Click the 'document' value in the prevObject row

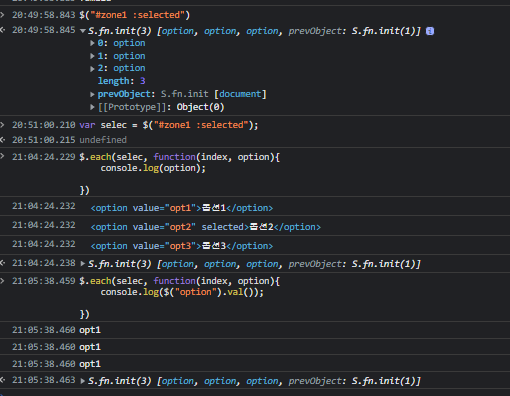click(240, 94)
